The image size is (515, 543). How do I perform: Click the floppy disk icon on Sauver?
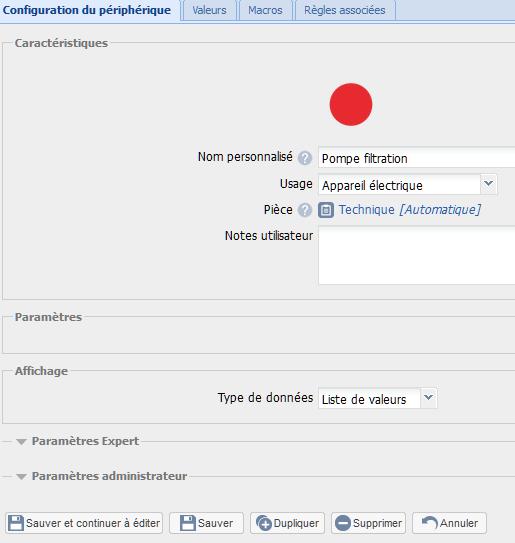pos(188,523)
